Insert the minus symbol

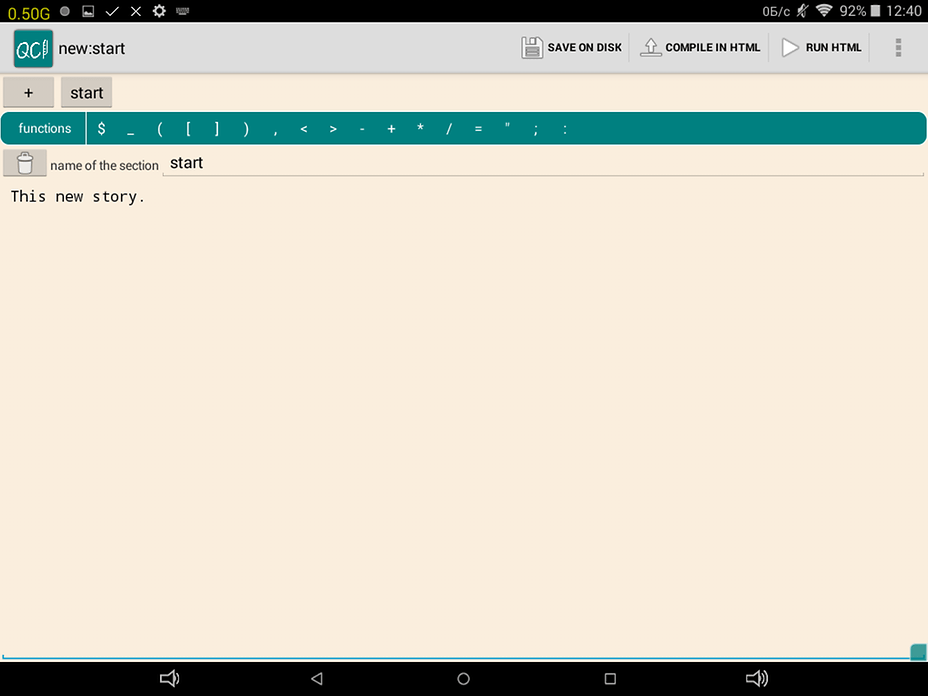[362, 128]
